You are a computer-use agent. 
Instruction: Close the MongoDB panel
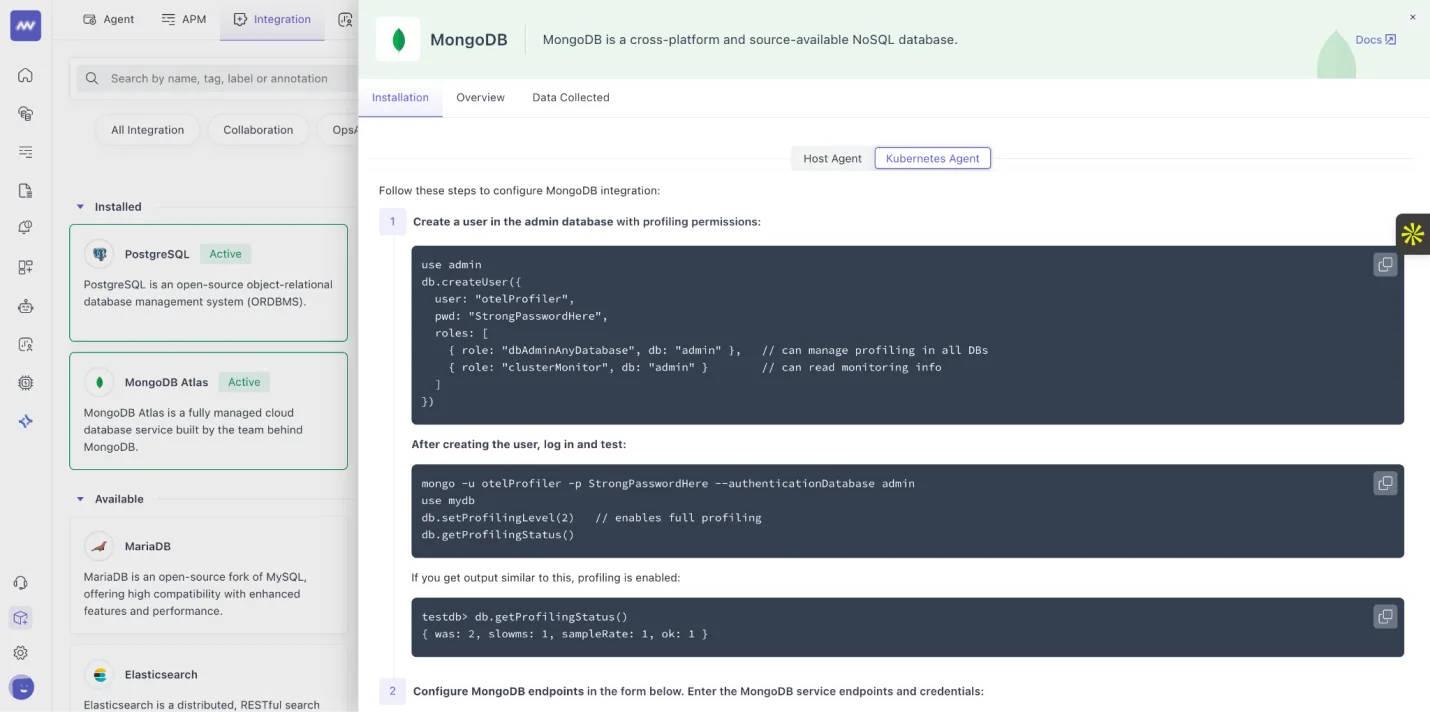1413,17
